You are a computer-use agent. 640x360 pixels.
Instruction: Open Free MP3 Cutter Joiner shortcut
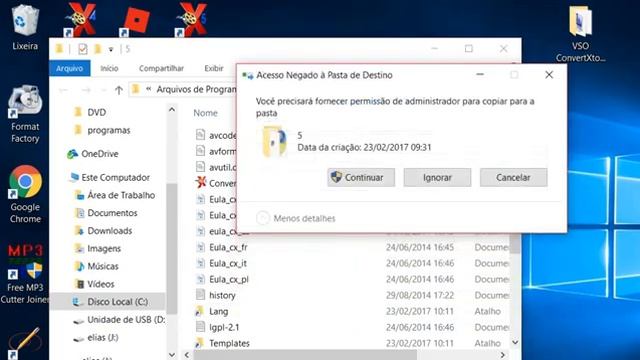coord(25,274)
